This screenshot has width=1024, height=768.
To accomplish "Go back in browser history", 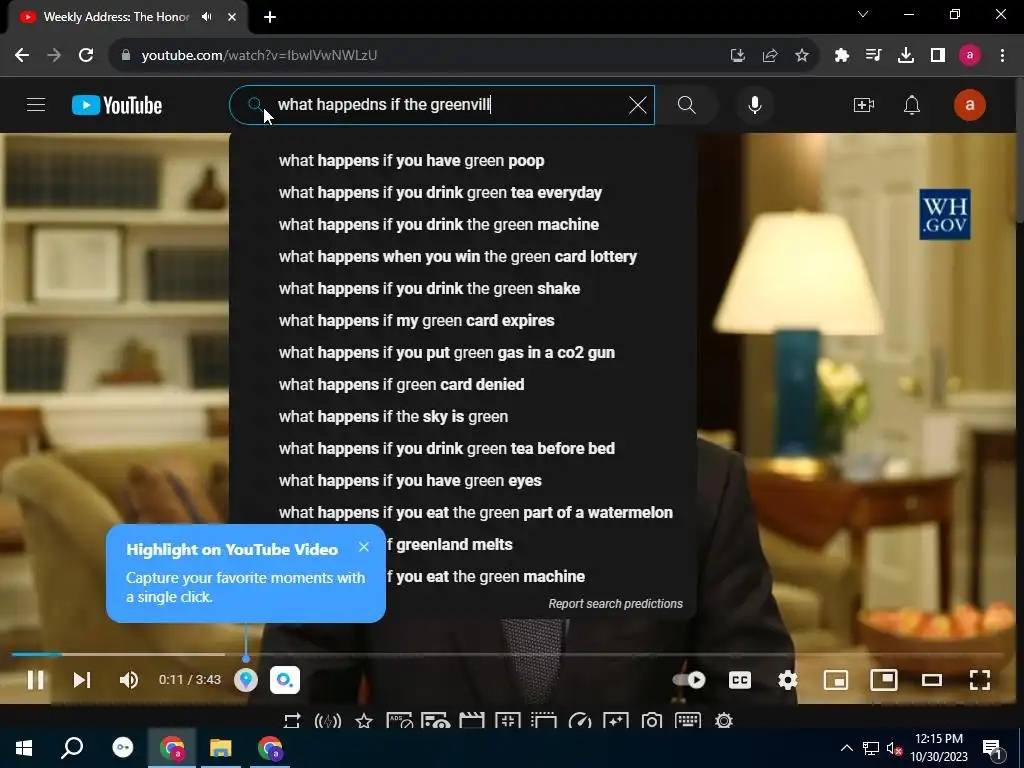I will pos(22,55).
